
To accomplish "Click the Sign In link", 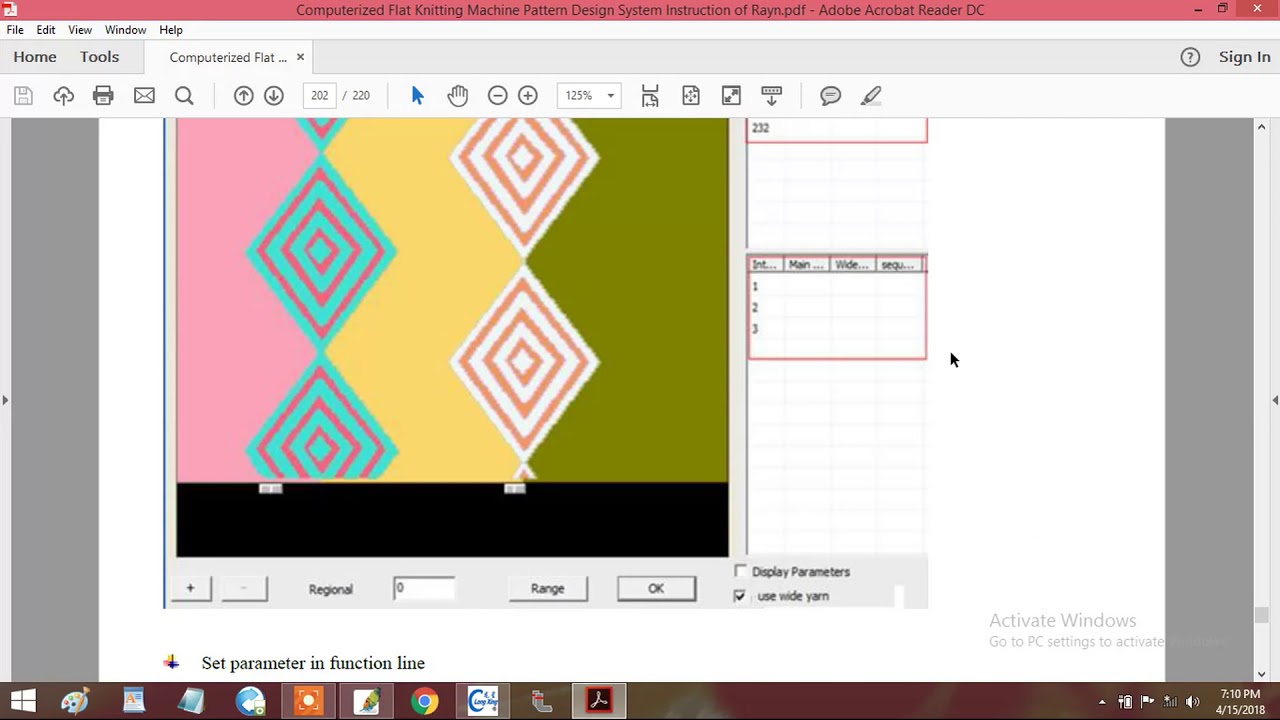I will click(1244, 57).
